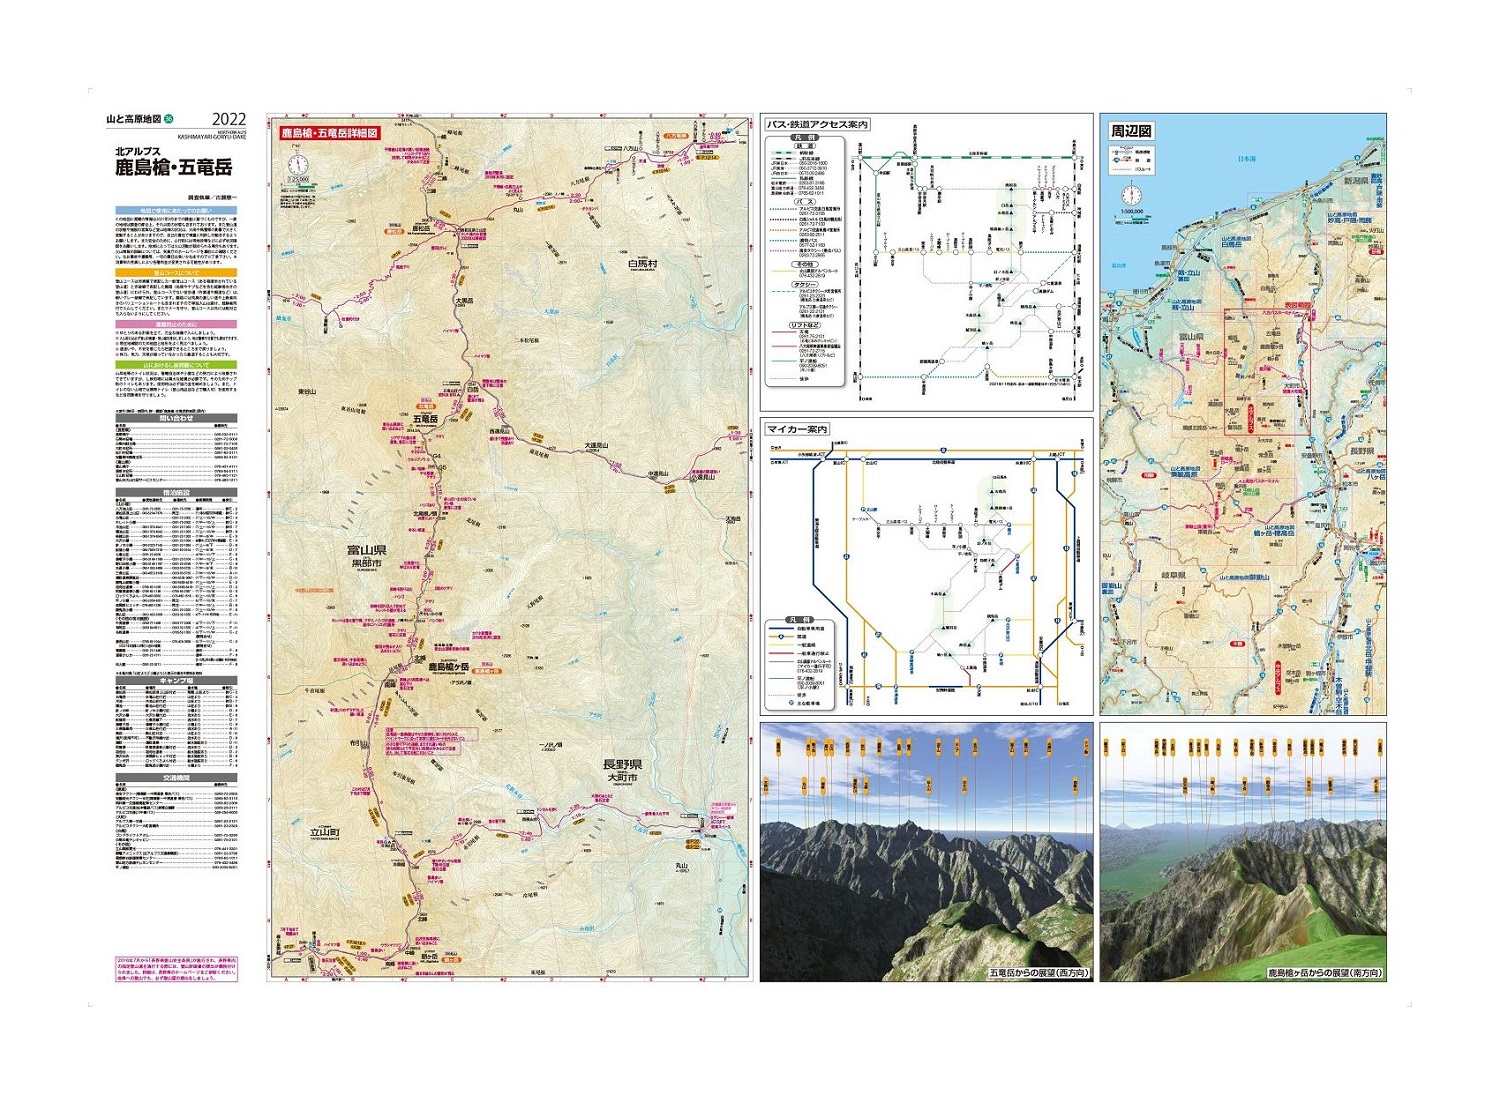Click the red 鹿島槍・五竜岳詳細図 banner
Image resolution: width=1500 pixels, height=1095 pixels.
point(330,133)
